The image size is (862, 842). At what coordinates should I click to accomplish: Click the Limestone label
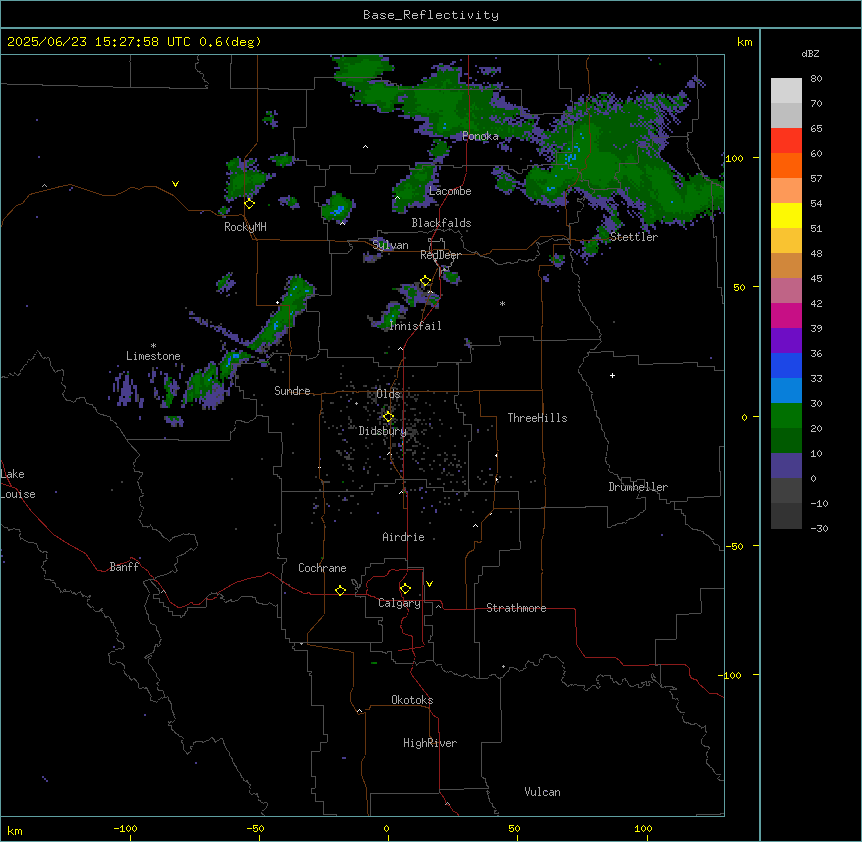click(x=153, y=356)
